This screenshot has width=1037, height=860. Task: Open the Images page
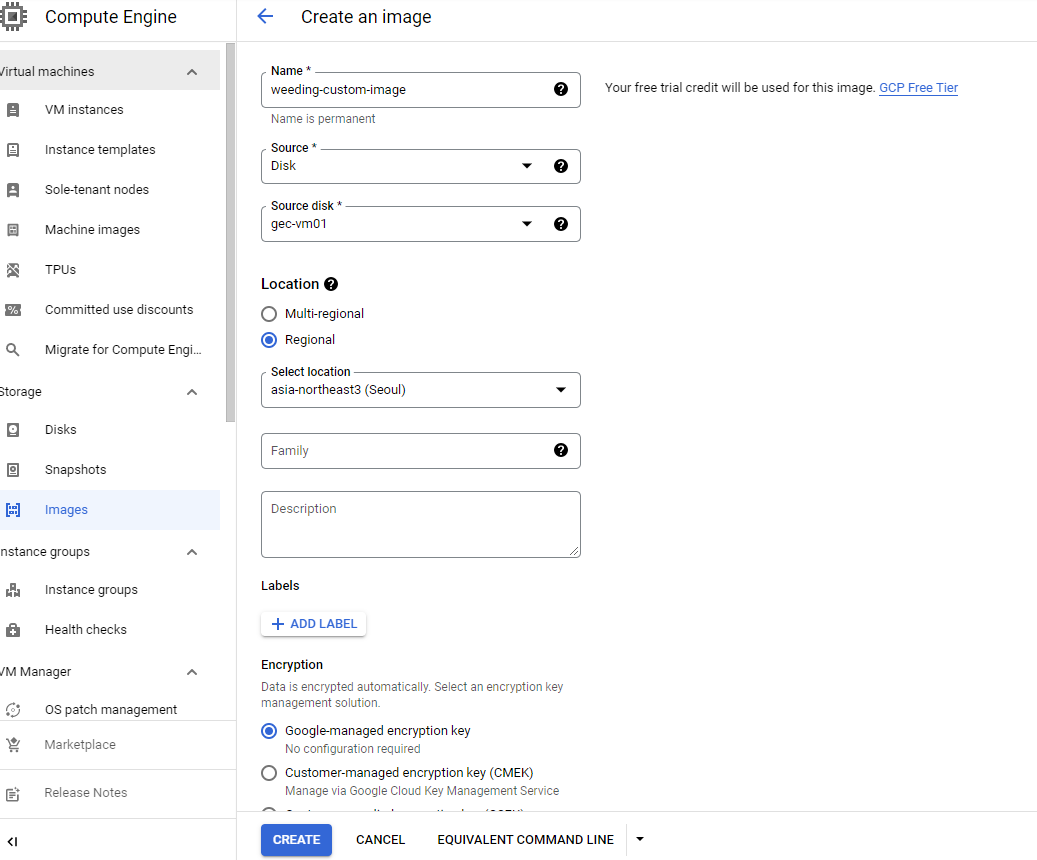pos(66,510)
